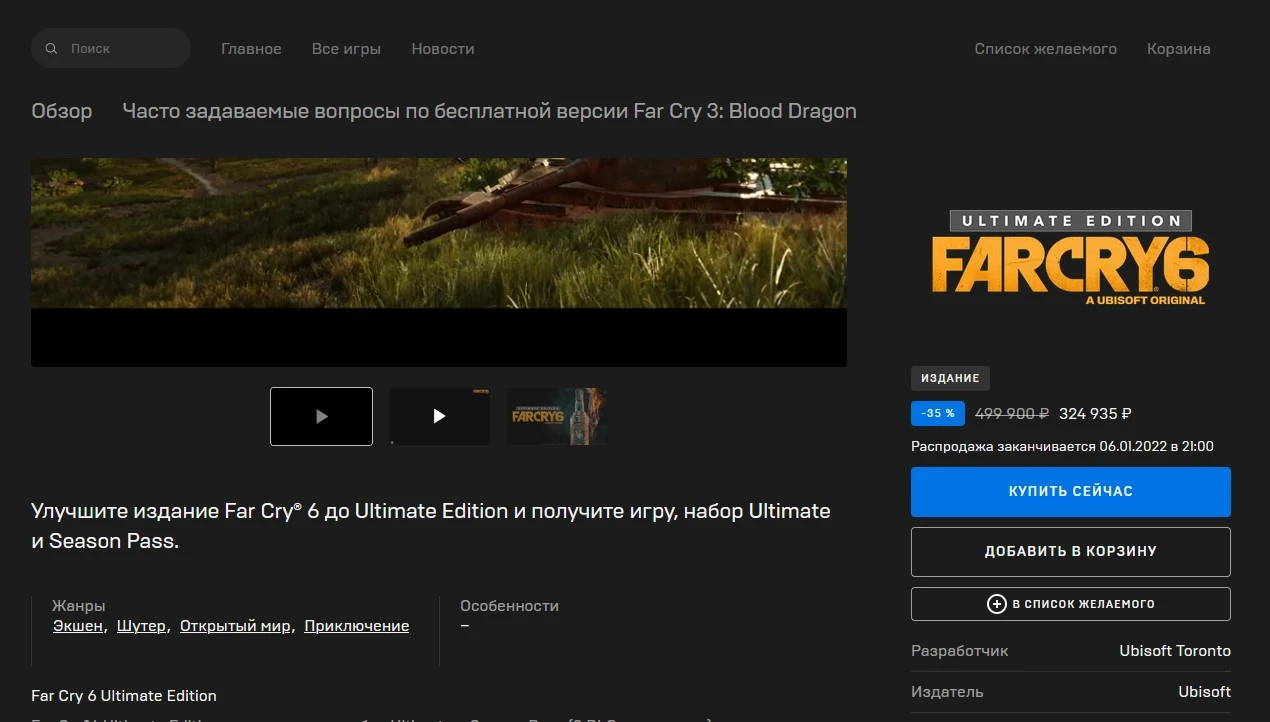Open the Приключение genre link

point(357,626)
